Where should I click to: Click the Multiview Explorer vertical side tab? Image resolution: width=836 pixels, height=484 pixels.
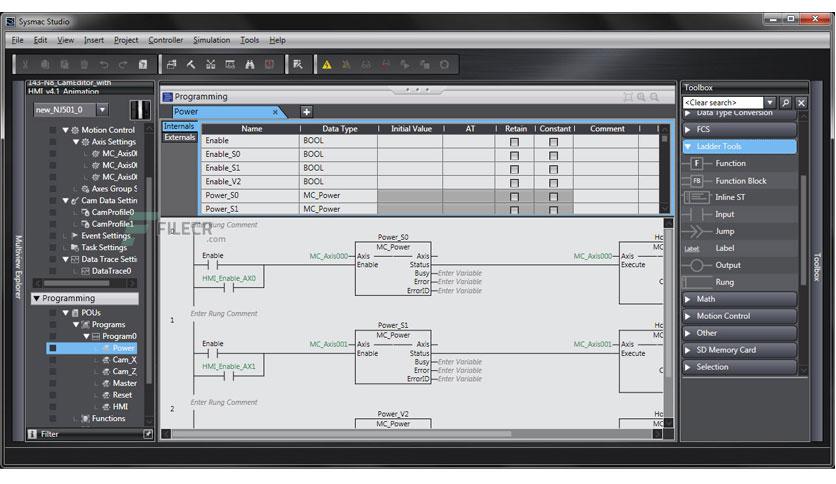point(18,267)
